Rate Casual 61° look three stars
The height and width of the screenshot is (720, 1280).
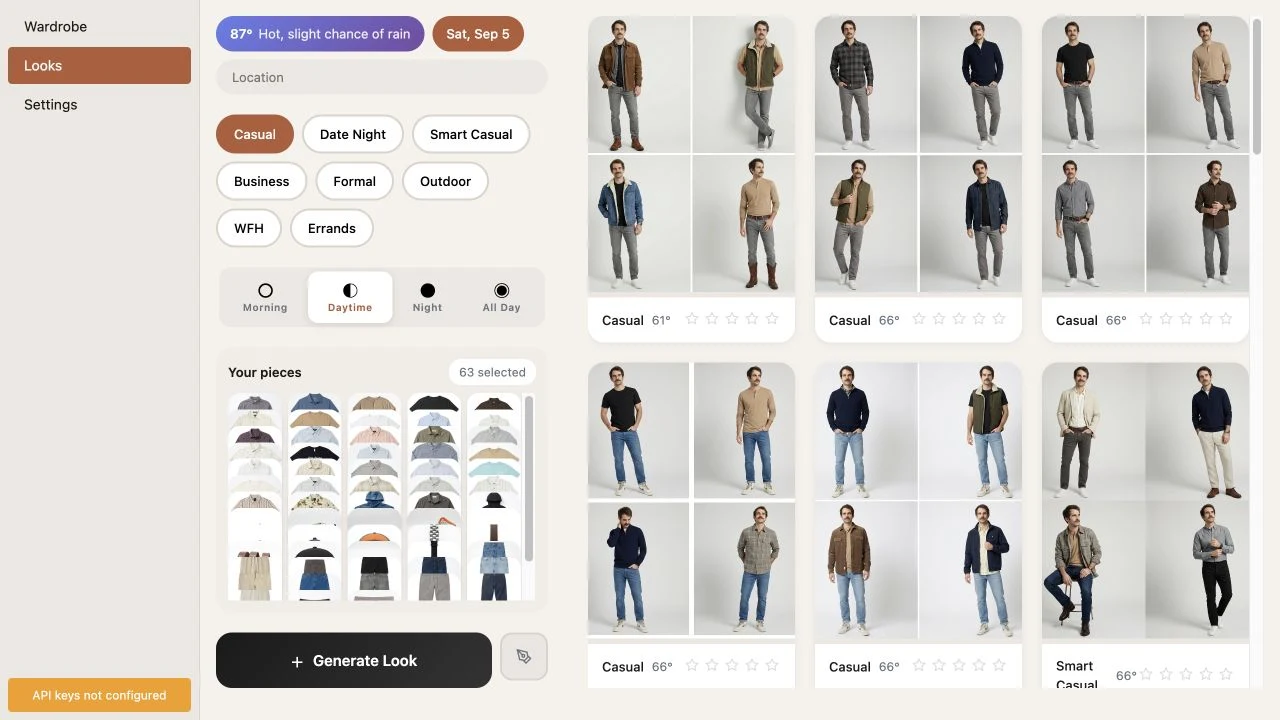coord(732,319)
